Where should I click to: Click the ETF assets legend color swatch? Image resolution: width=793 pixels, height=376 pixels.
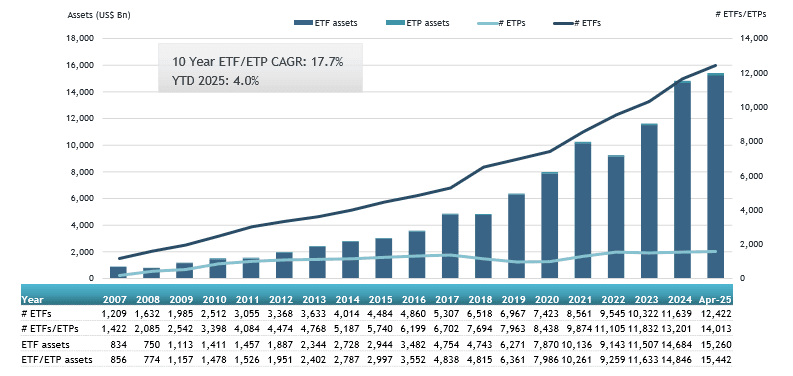click(303, 23)
